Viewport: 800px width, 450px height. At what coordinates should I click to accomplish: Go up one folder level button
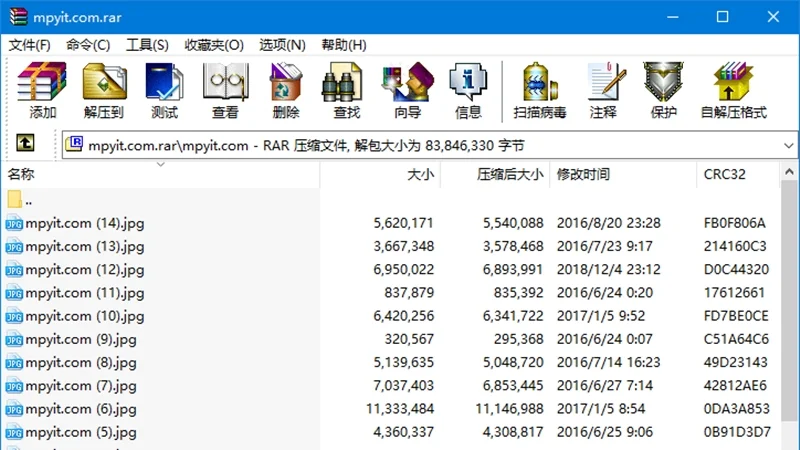pos(25,143)
